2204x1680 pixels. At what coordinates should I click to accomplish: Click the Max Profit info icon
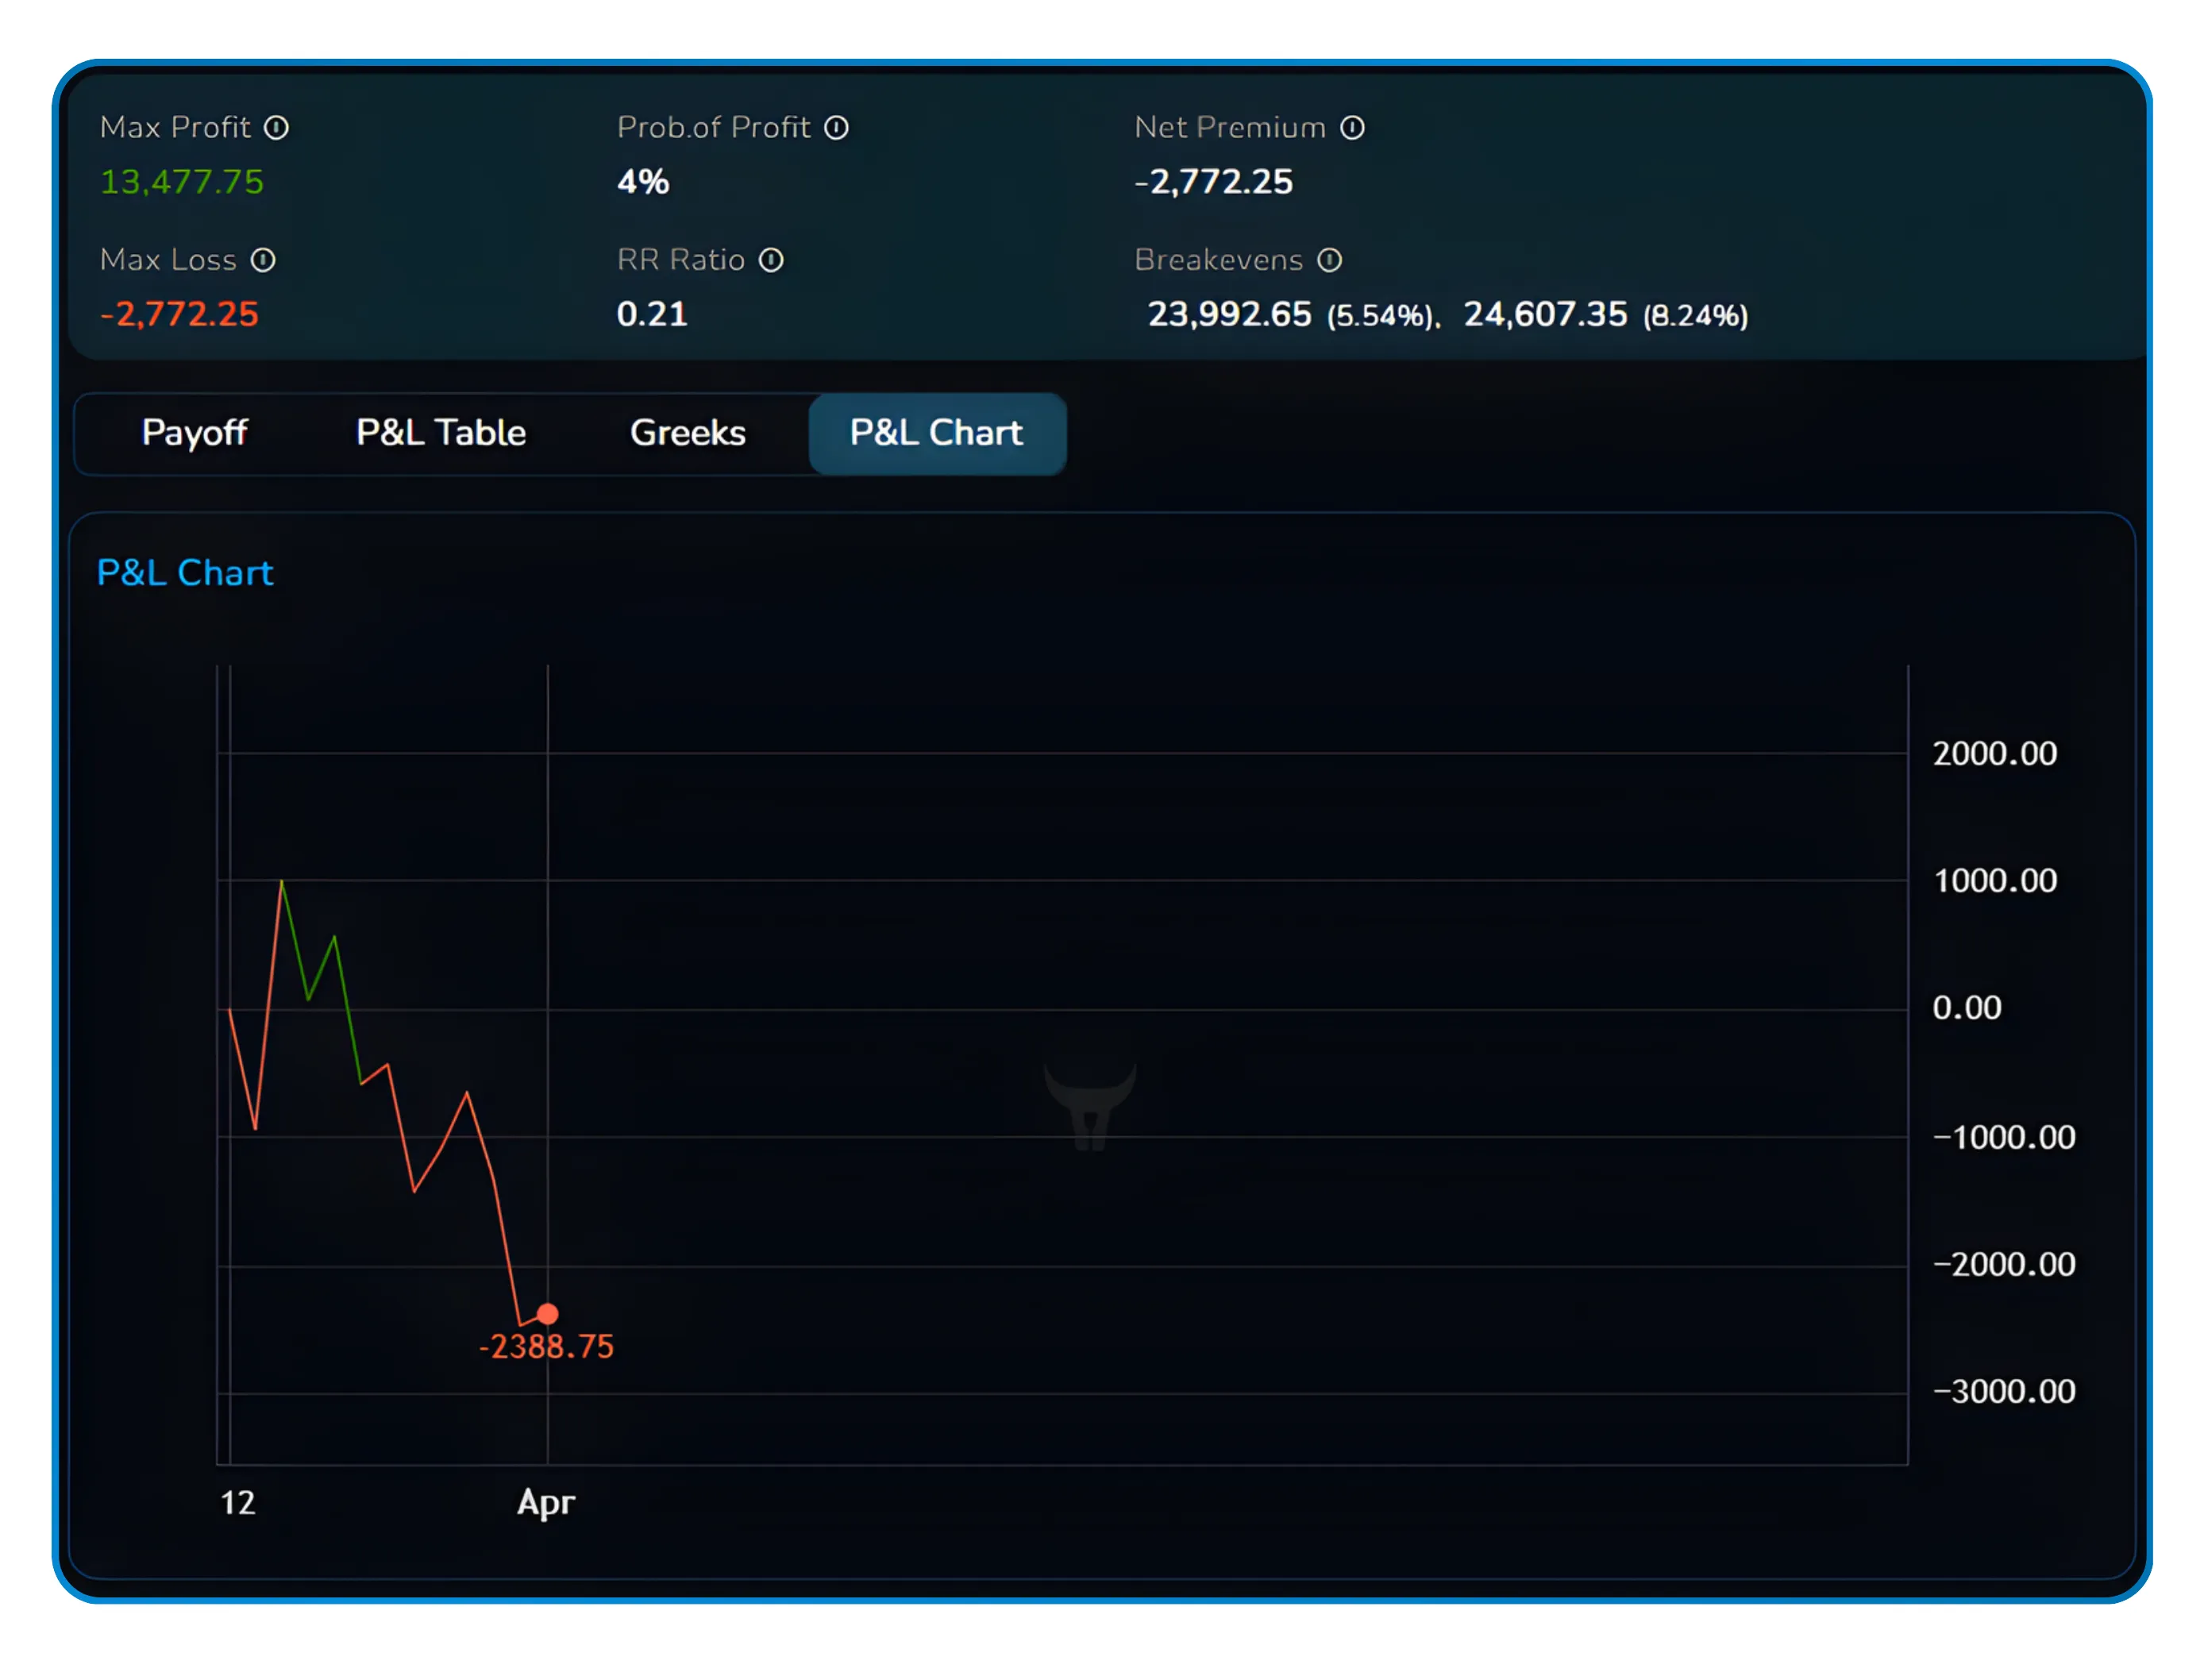(276, 128)
